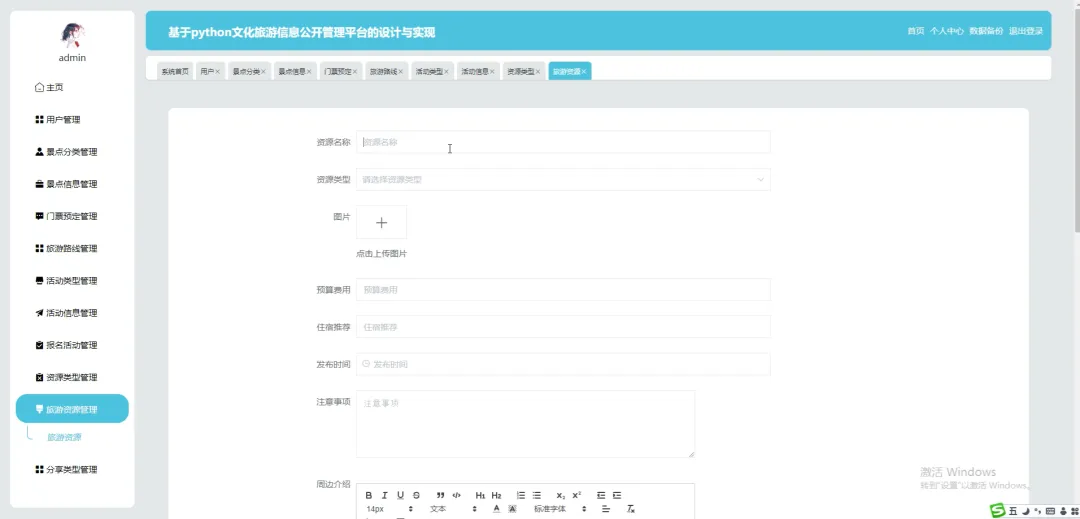Open 个人中心 from the header
The height and width of the screenshot is (519, 1080).
[x=946, y=31]
